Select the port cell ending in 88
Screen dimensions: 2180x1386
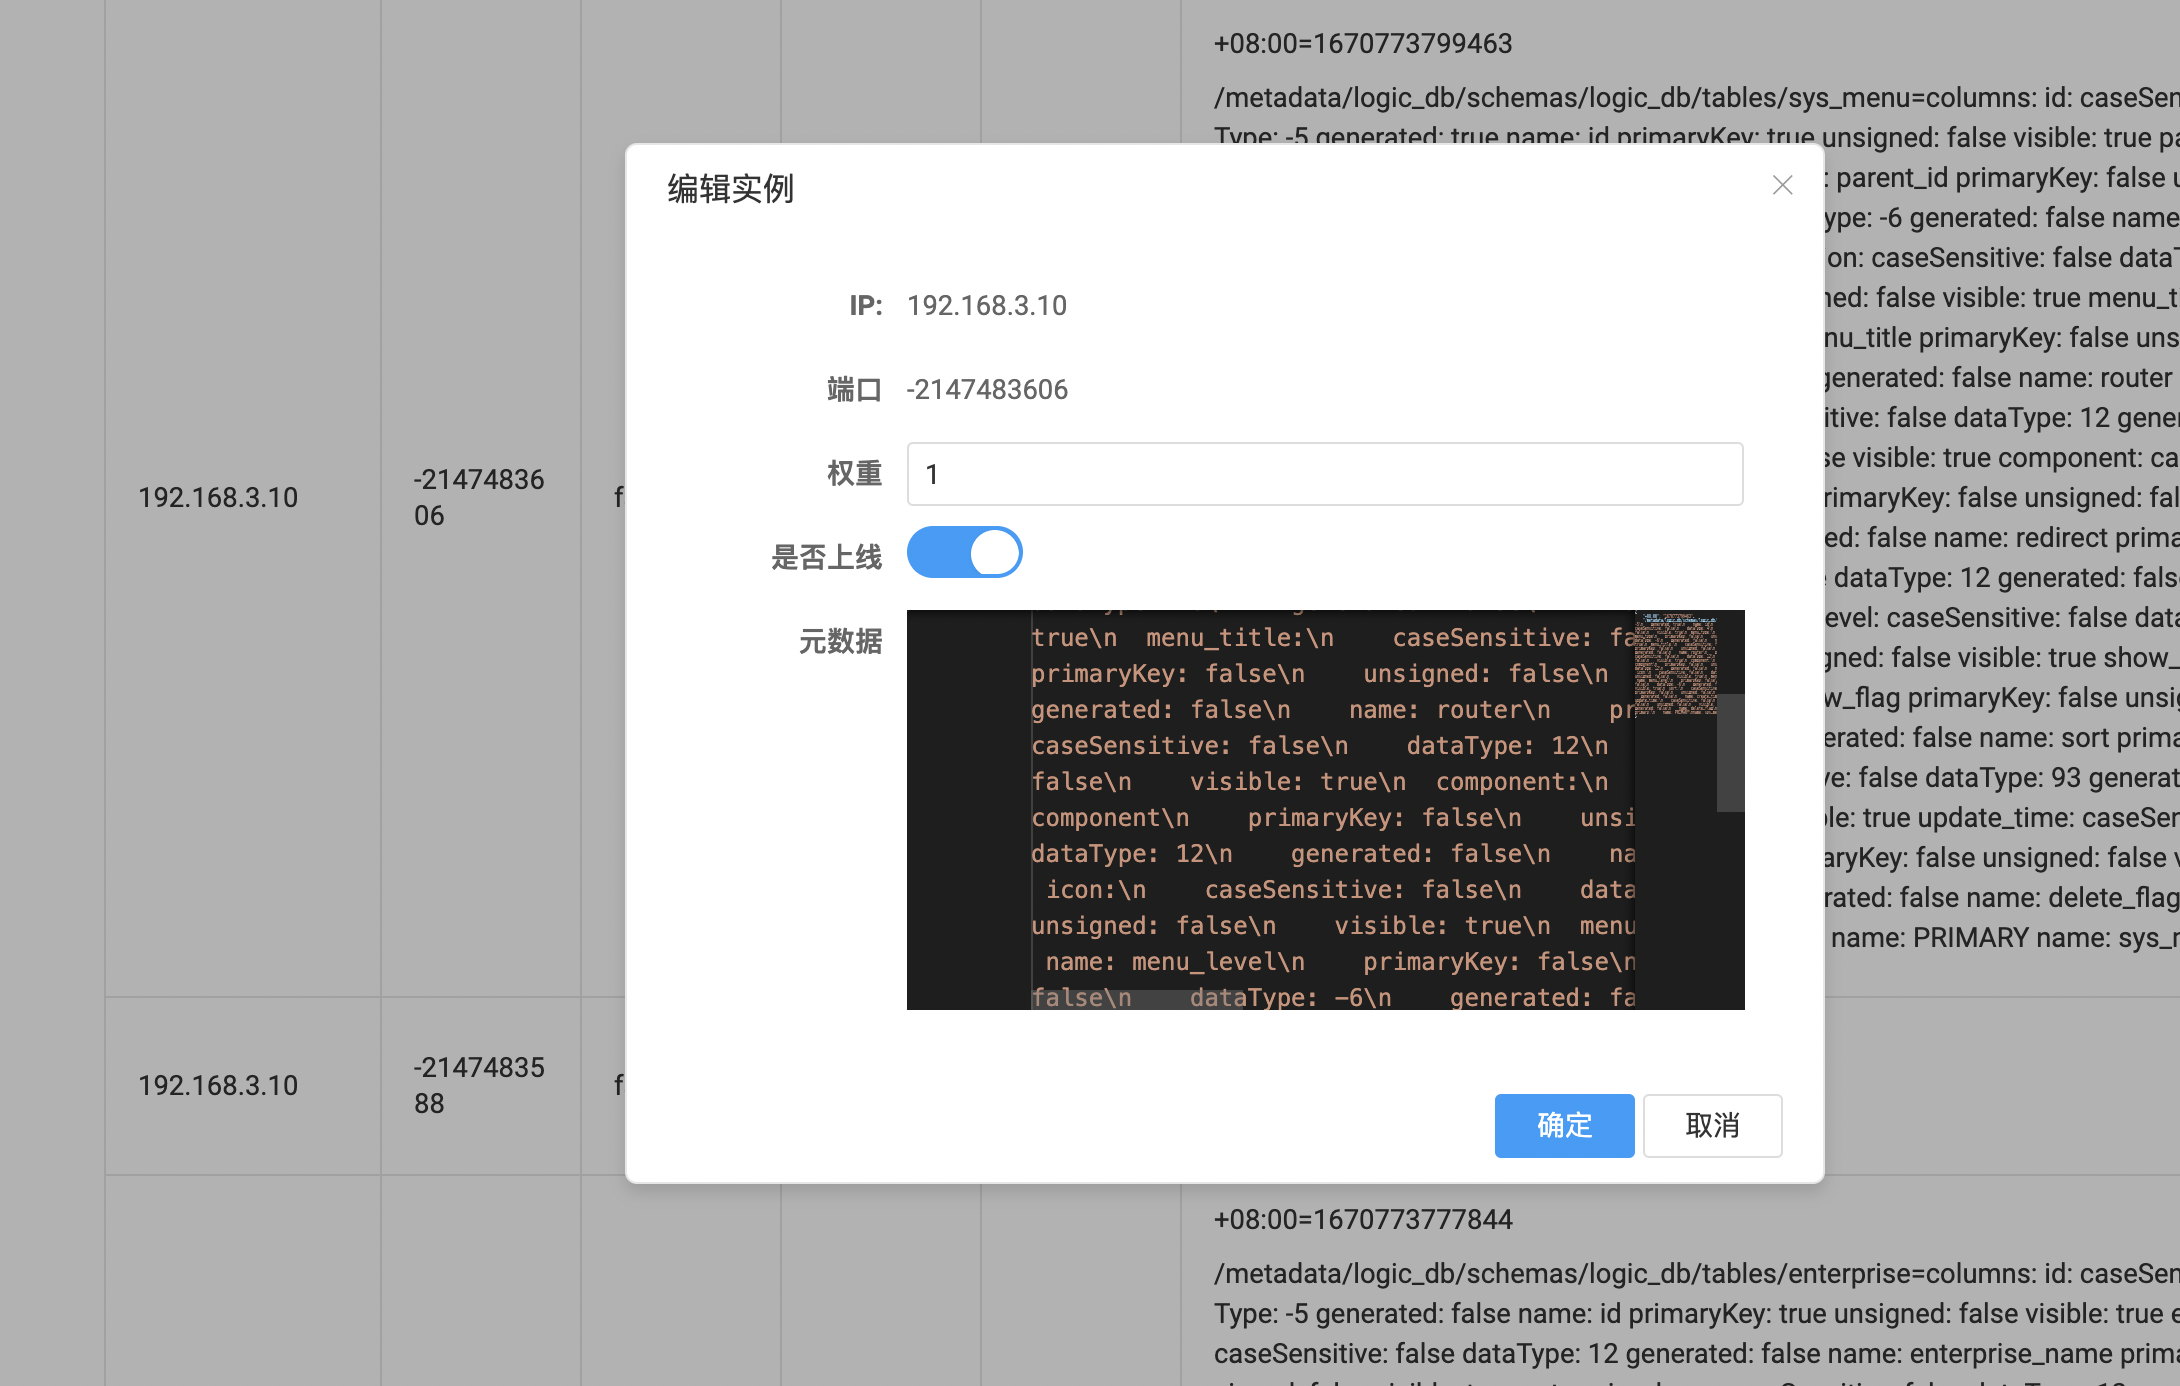(478, 1086)
